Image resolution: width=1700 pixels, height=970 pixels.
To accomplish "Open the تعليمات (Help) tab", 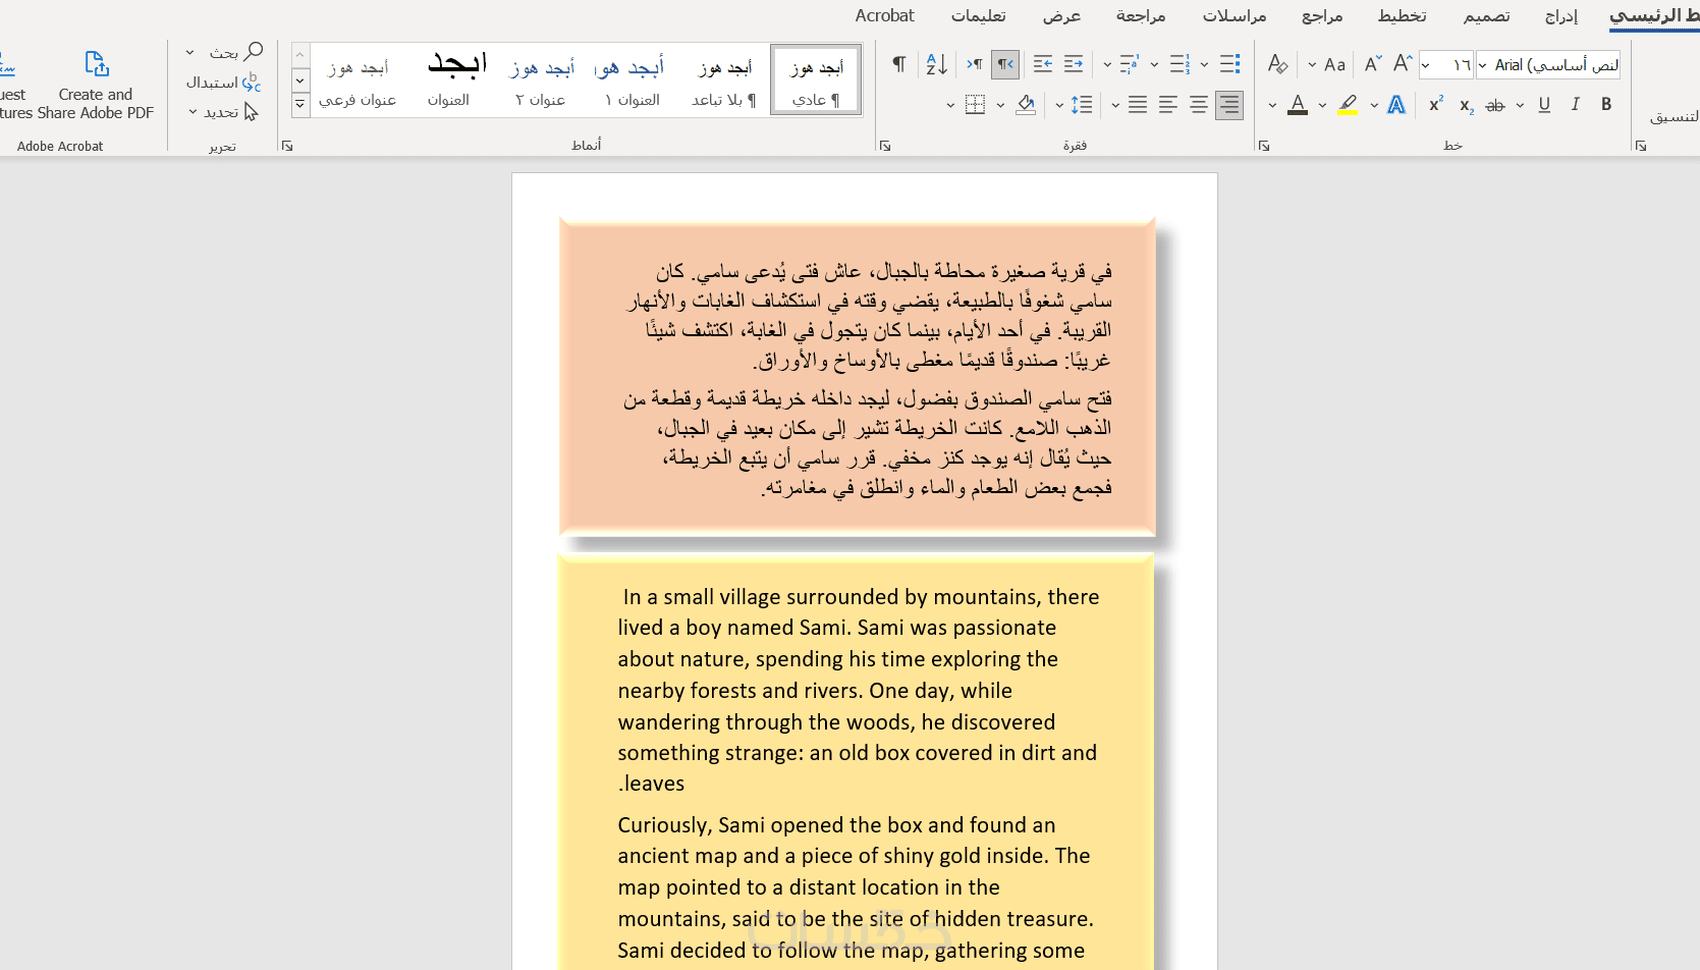I will (978, 16).
